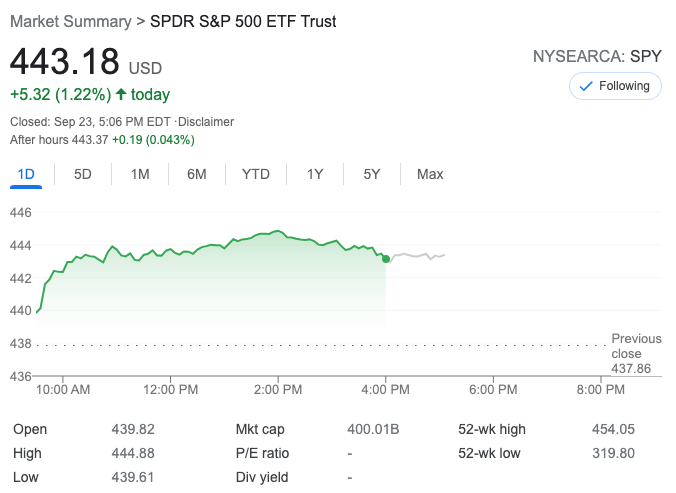The width and height of the screenshot is (676, 493).
Task: Select the Max time range
Action: tap(430, 174)
